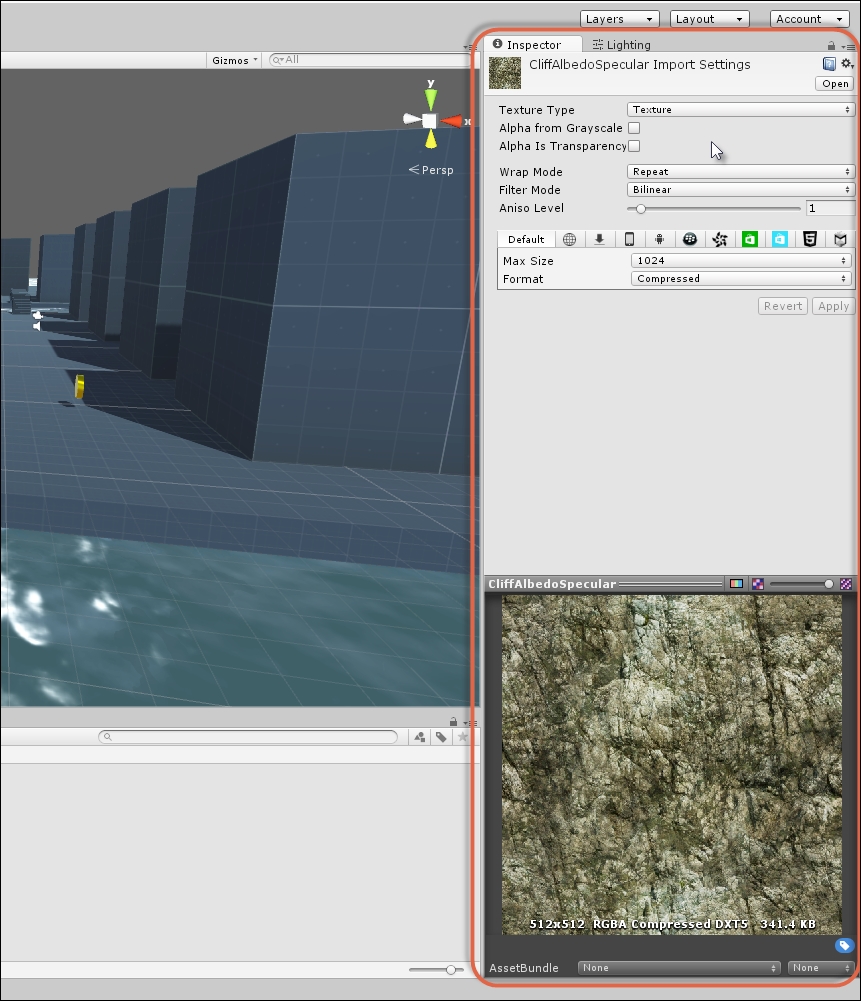Screen dimensions: 861x1001
Task: Click the Apply button
Action: point(833,306)
